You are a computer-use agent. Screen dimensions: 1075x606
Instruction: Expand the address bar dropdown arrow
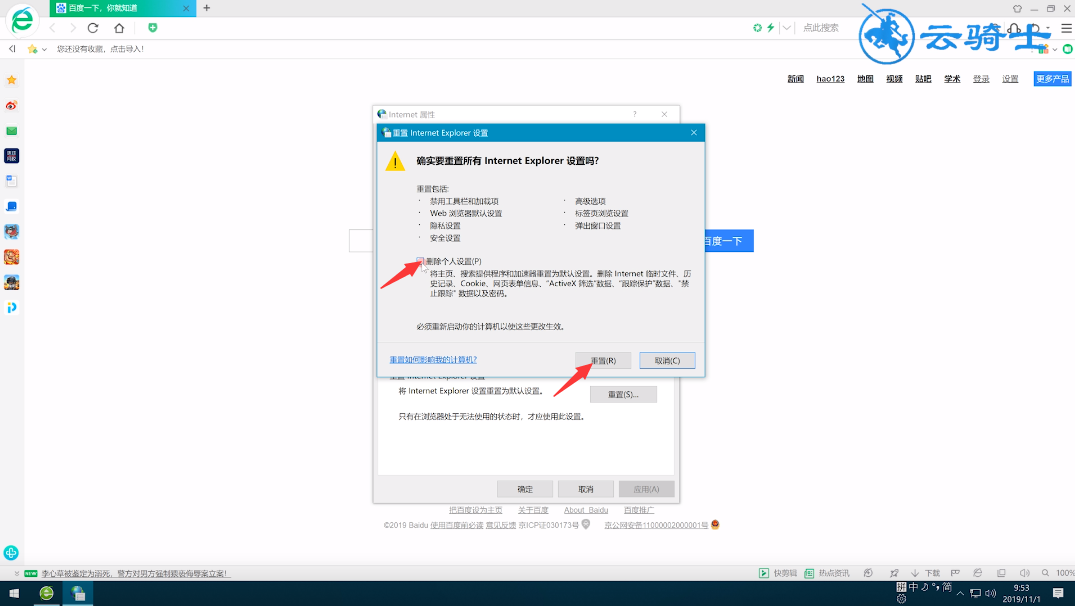pyautogui.click(x=786, y=27)
